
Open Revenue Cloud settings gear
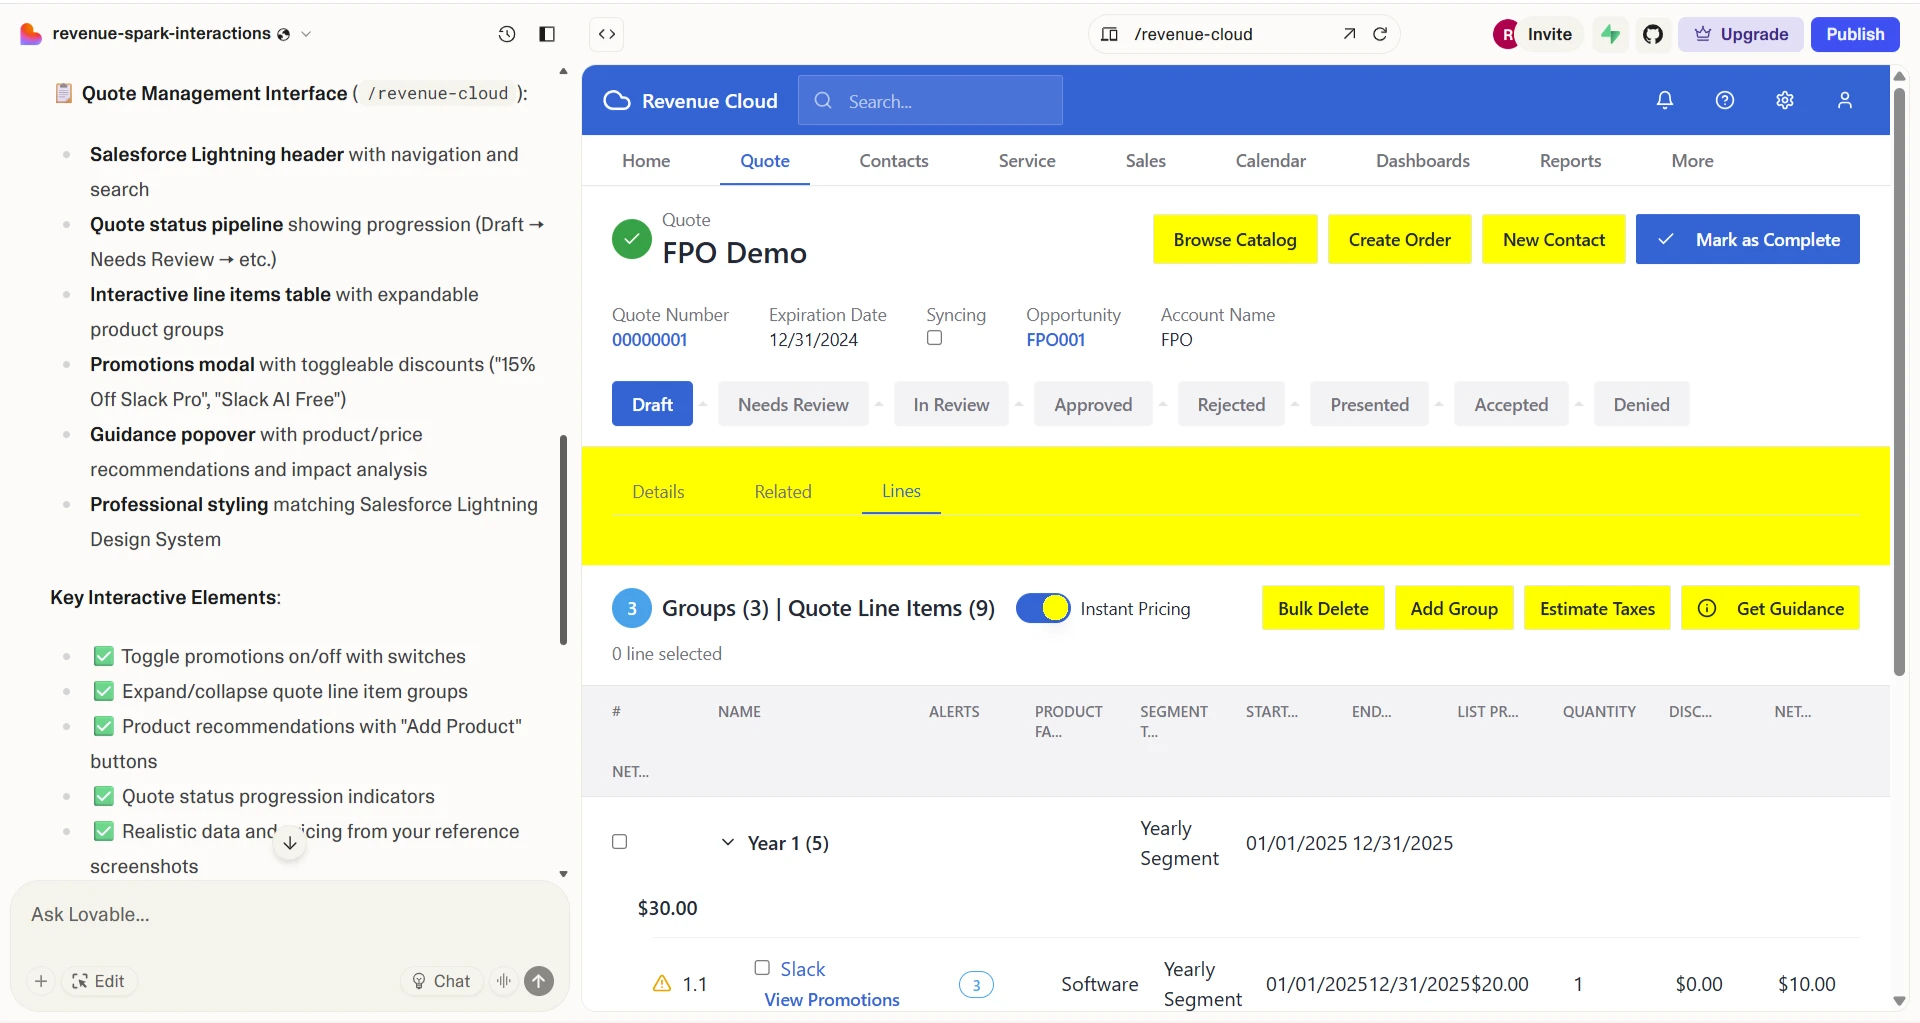pyautogui.click(x=1785, y=100)
